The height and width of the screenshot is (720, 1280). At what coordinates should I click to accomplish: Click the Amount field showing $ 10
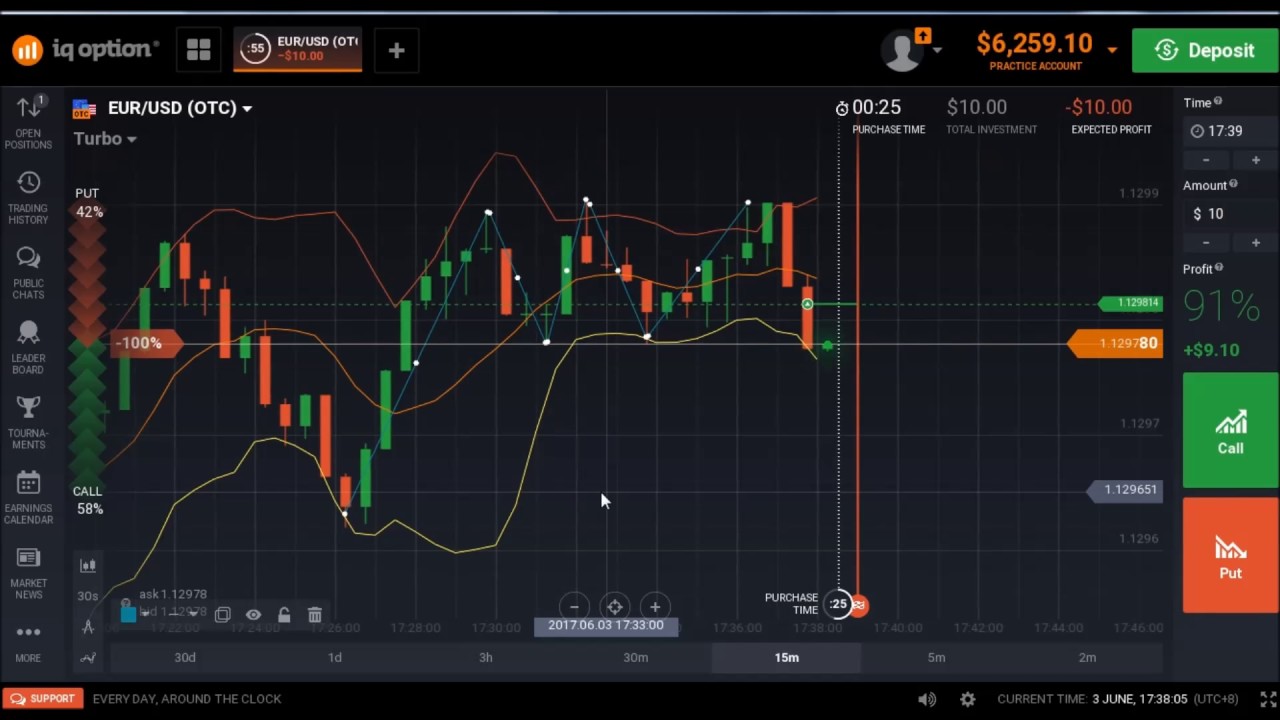point(1230,214)
